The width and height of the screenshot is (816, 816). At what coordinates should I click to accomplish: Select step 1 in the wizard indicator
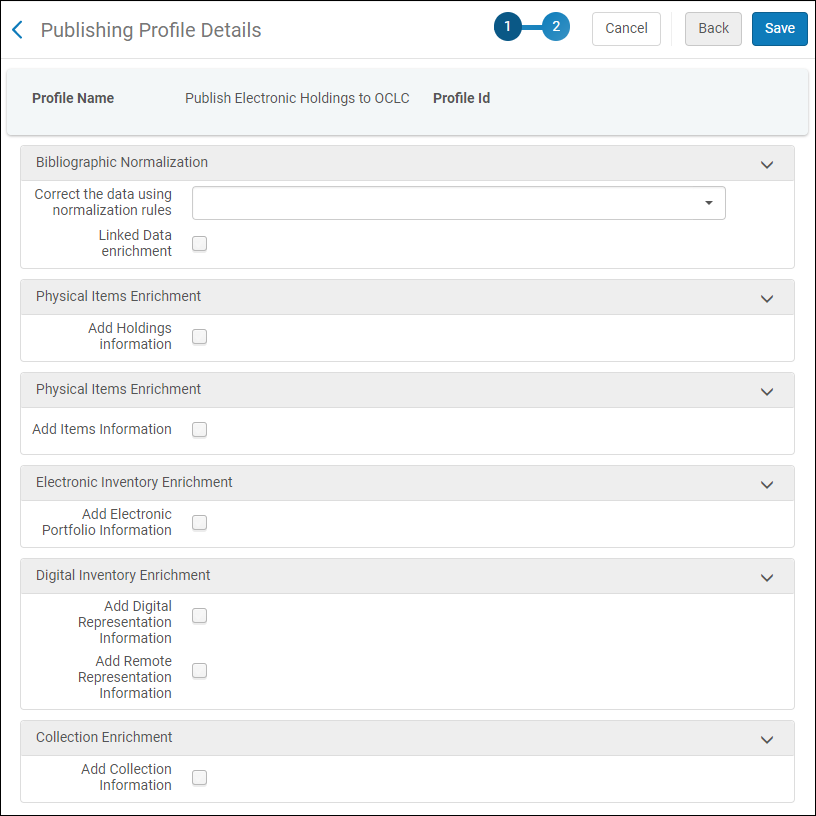(507, 27)
